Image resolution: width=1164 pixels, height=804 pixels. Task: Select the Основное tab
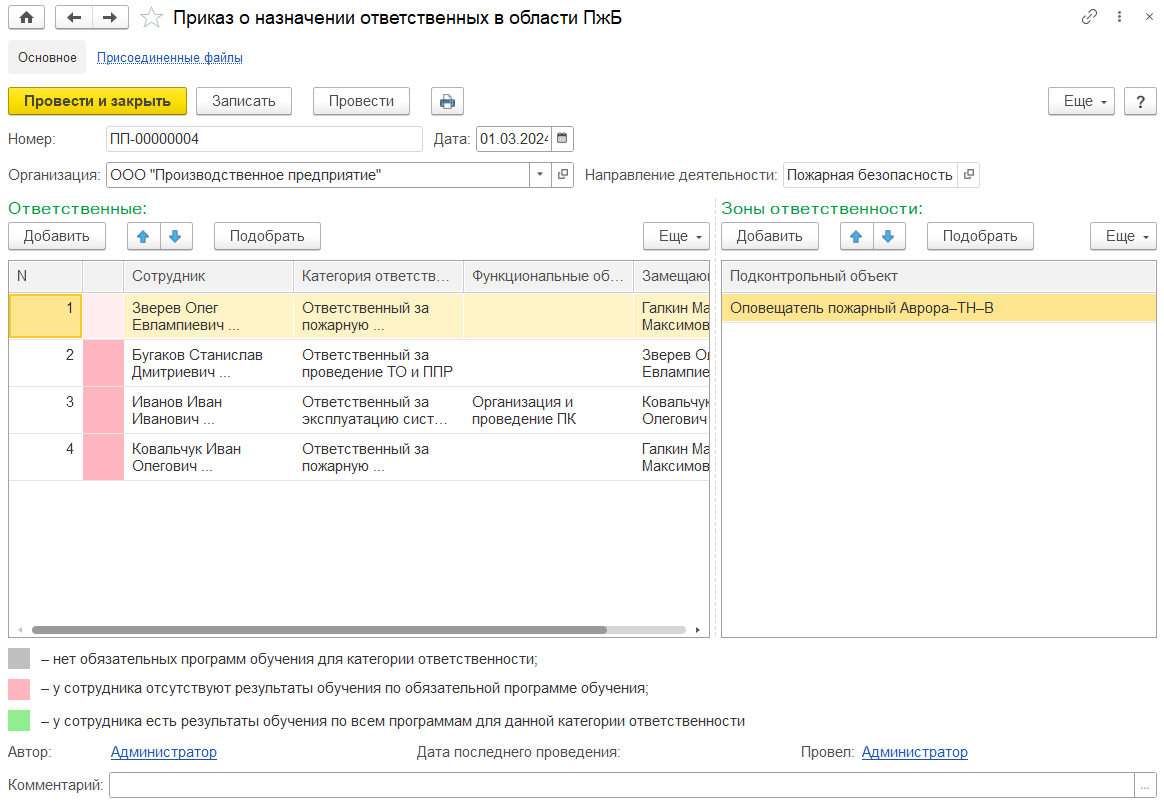[x=47, y=57]
